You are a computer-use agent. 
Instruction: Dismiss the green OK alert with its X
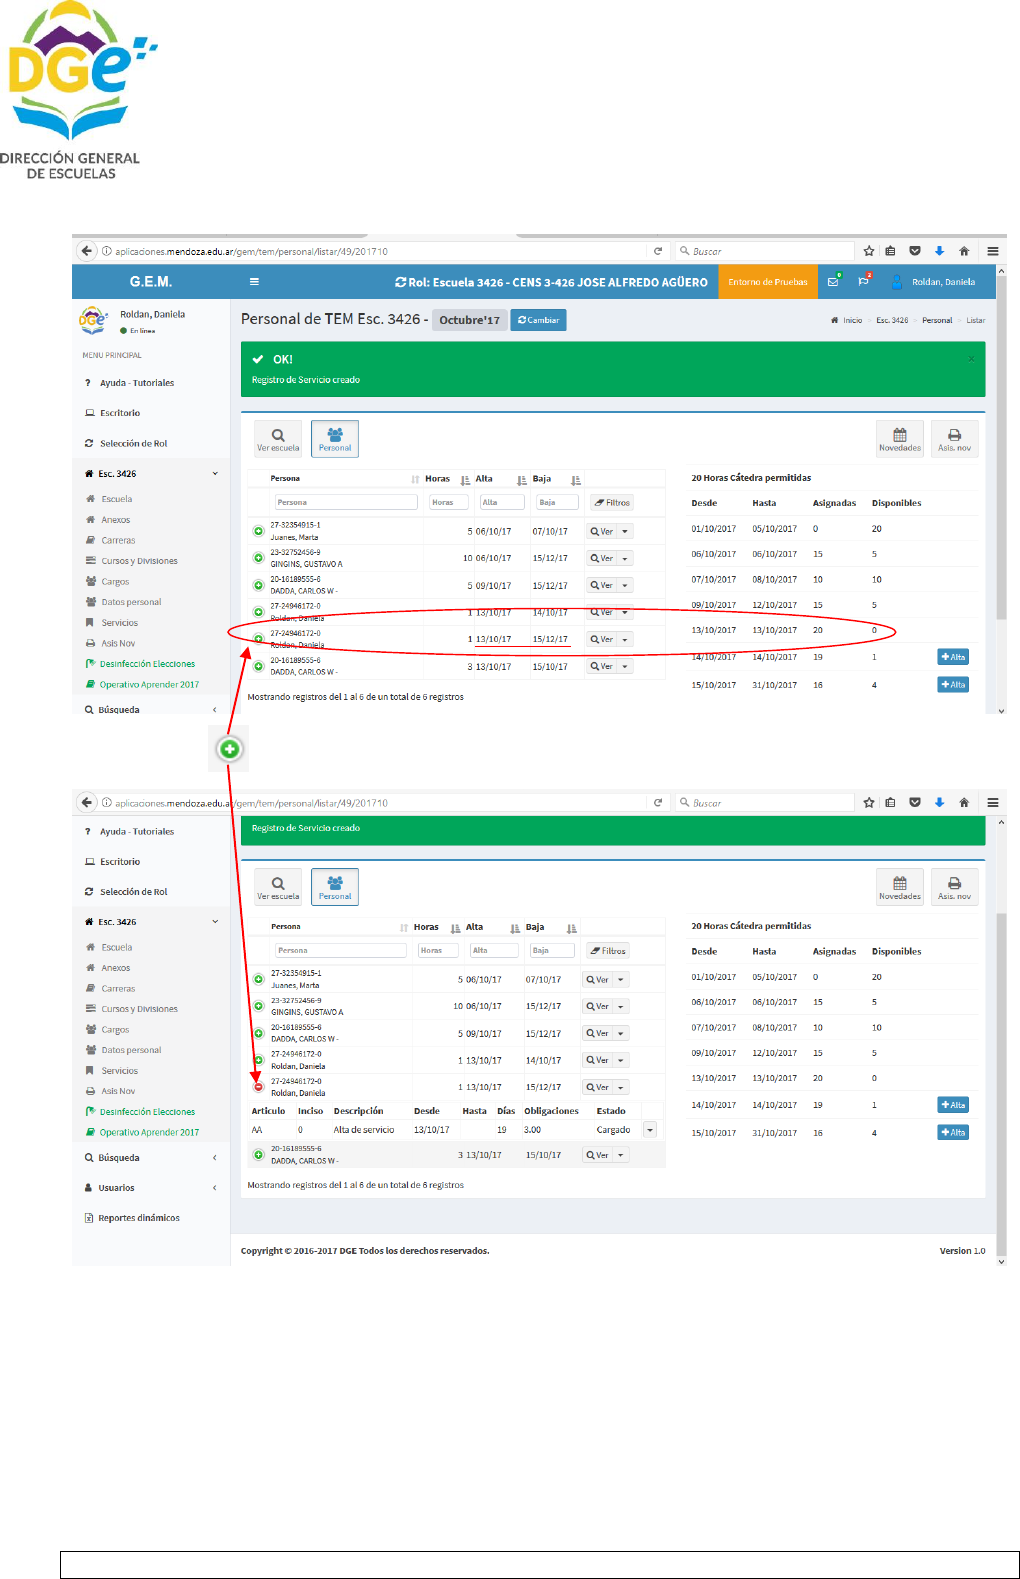(971, 358)
